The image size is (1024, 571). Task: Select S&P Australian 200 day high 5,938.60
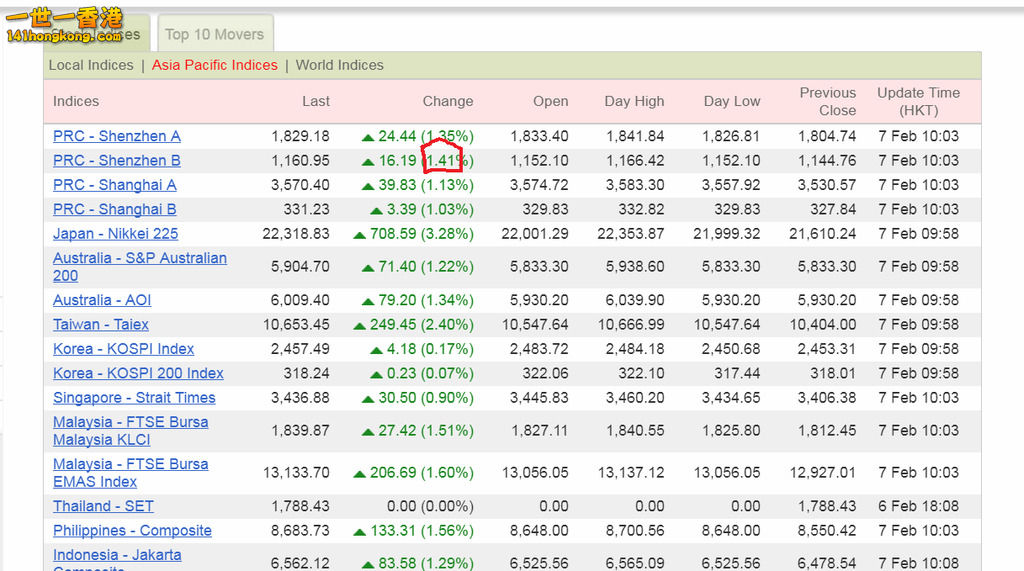pos(635,267)
